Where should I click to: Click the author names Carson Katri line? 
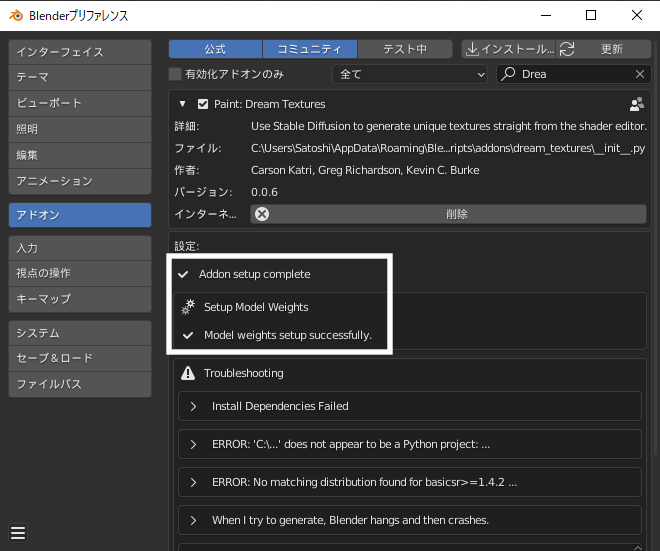click(x=365, y=170)
